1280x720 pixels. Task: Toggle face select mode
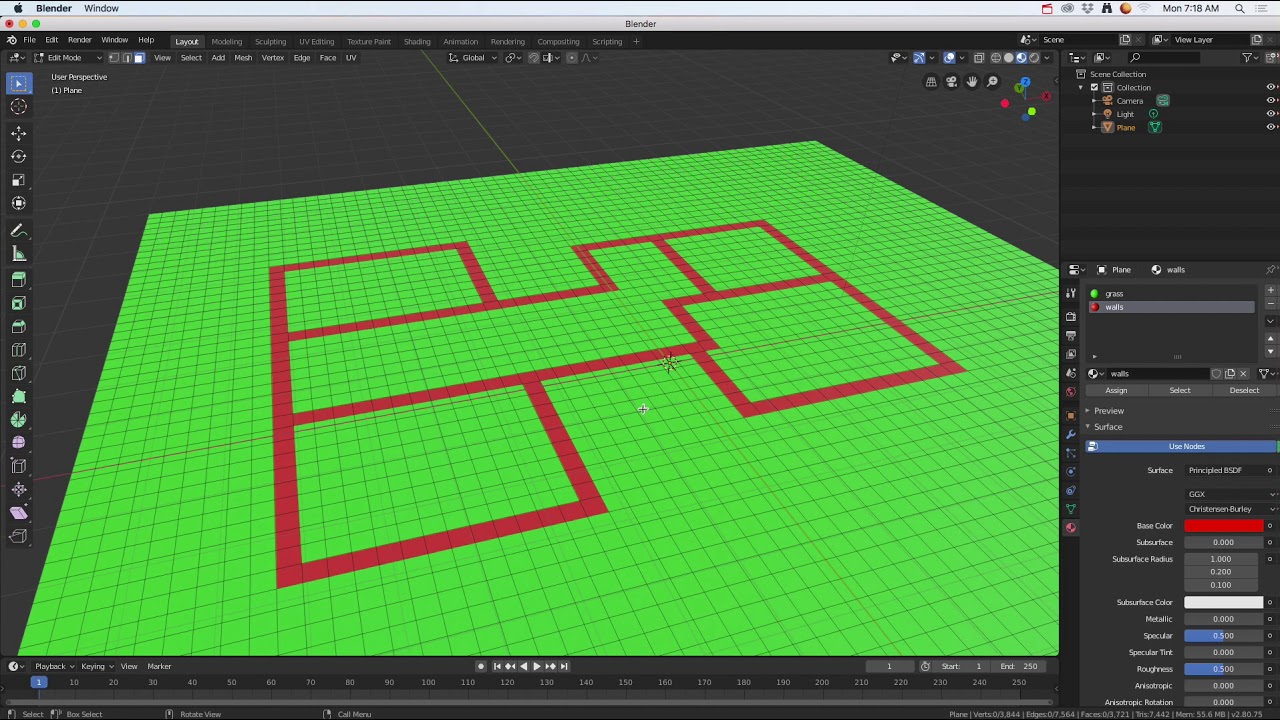pos(138,58)
